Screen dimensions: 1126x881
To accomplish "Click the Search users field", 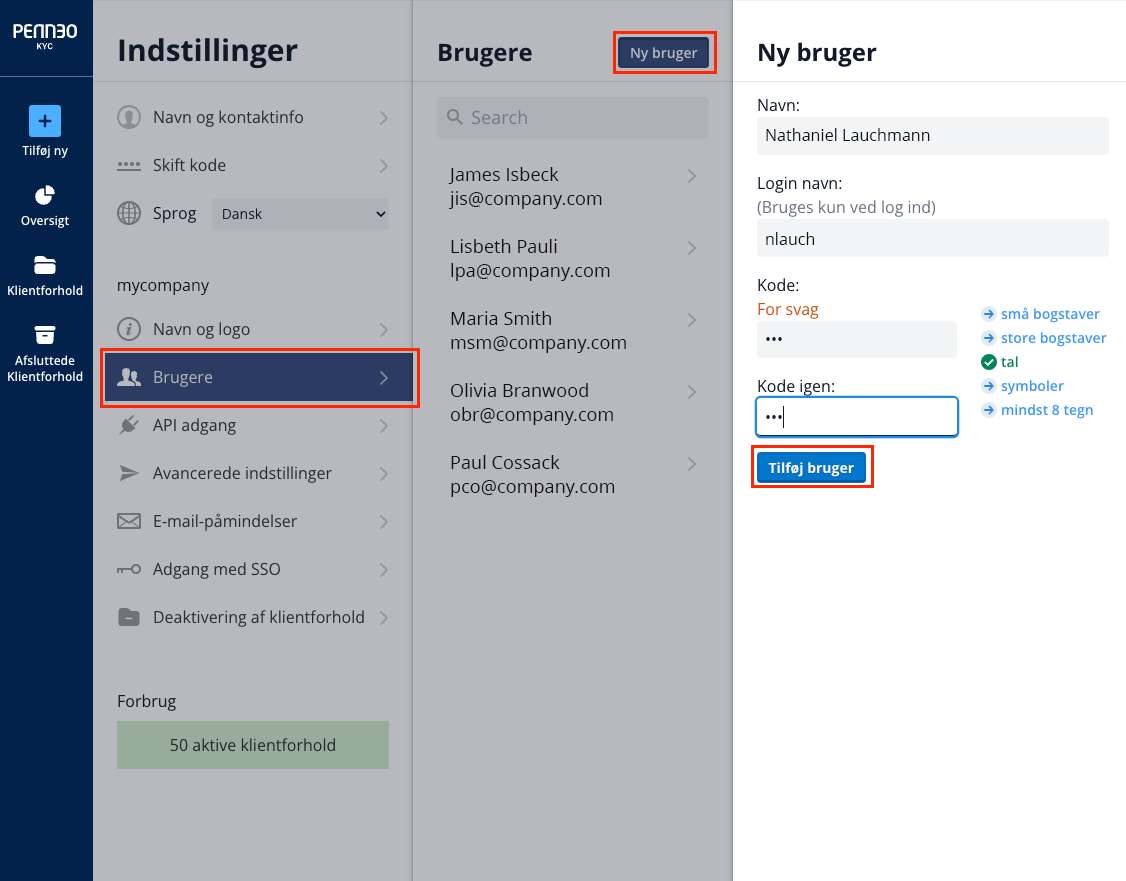I will pyautogui.click(x=573, y=118).
